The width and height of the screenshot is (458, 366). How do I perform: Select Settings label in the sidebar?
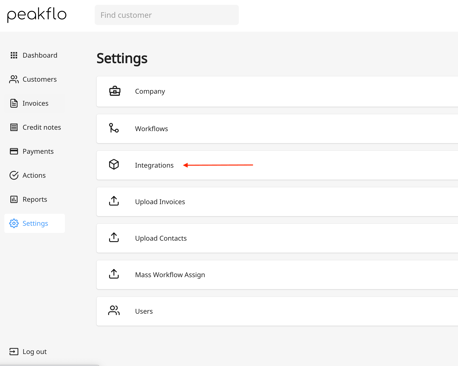point(35,223)
